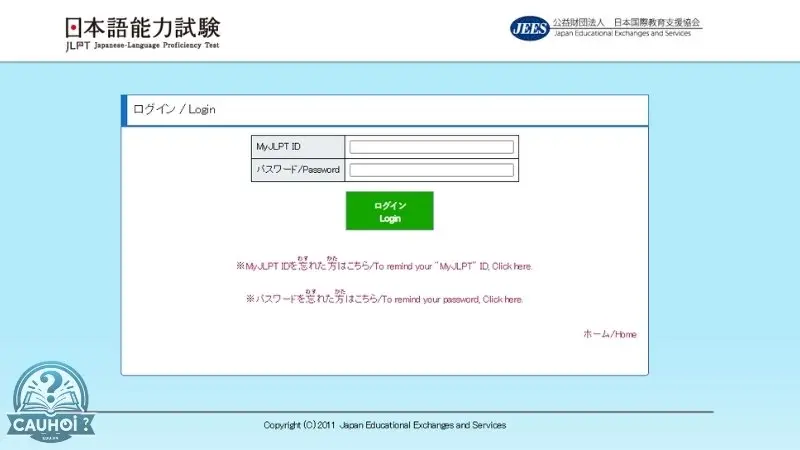Click the JLPT logo in the header
The image size is (800, 450).
[142, 34]
